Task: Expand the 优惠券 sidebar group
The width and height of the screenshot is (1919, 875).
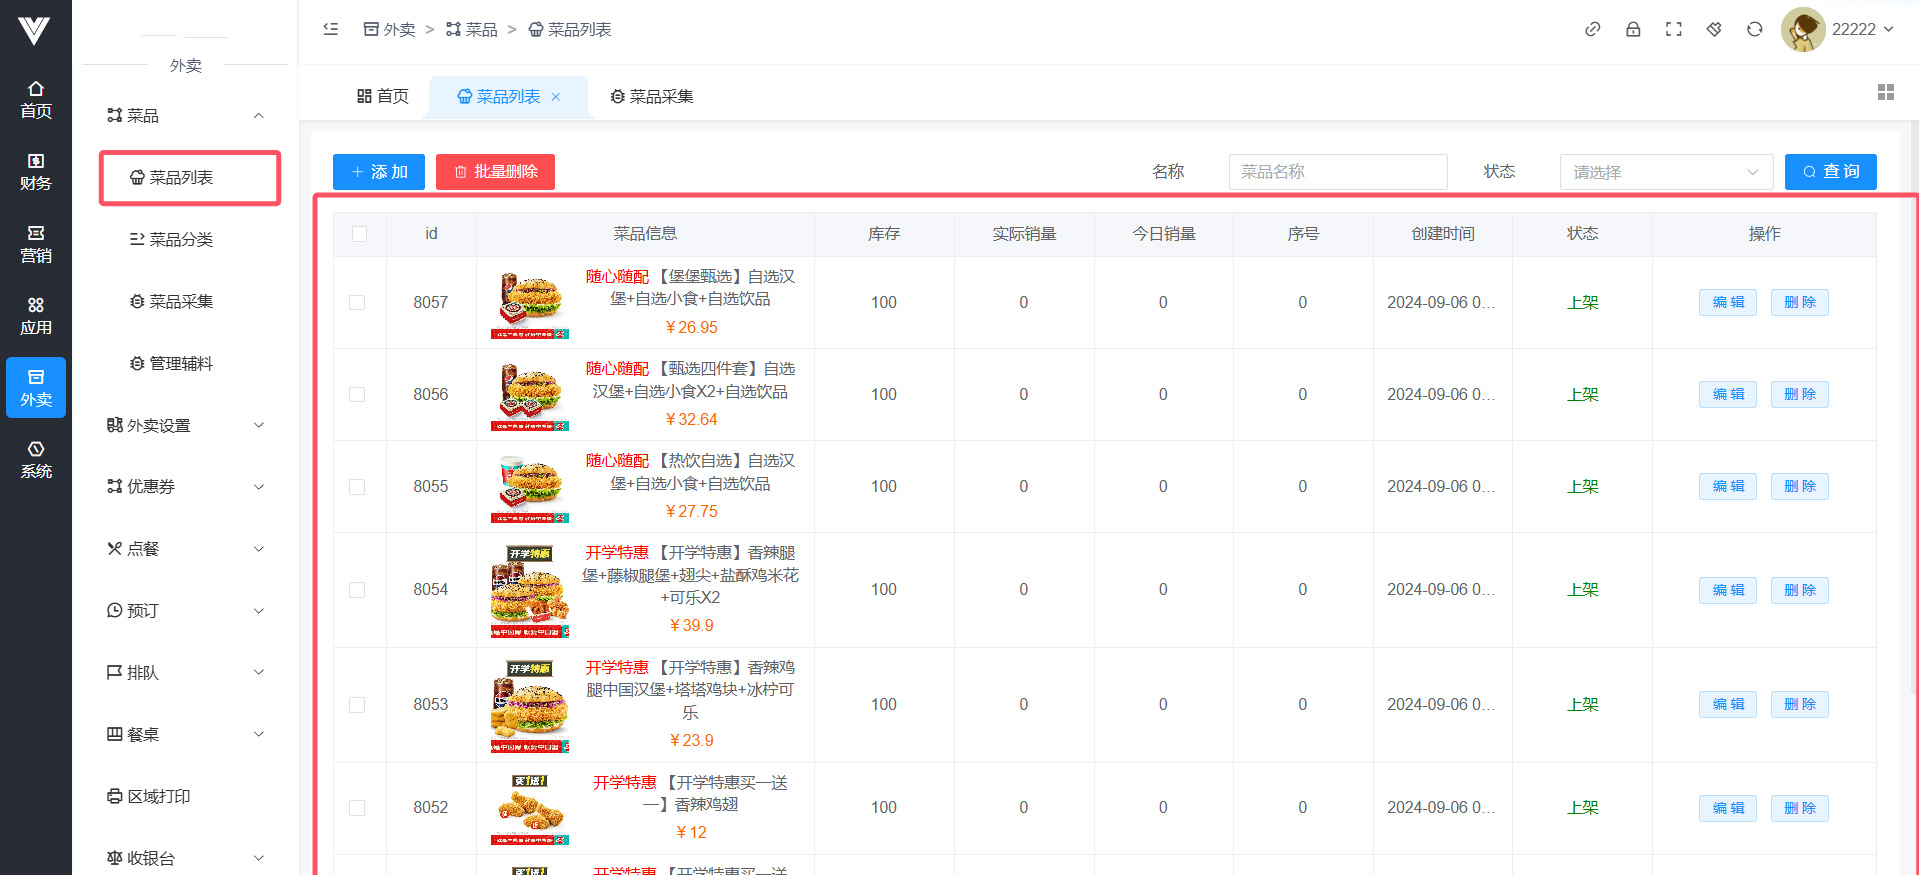Action: coord(186,487)
